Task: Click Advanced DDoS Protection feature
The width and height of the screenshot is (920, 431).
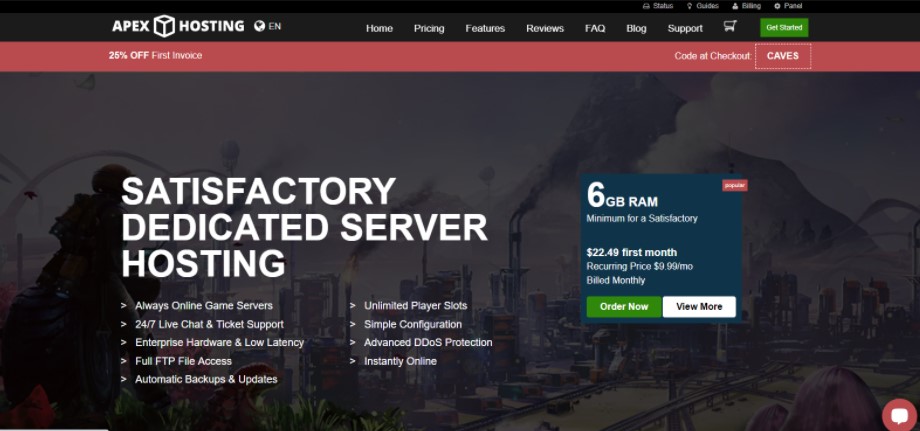Action: tap(428, 342)
